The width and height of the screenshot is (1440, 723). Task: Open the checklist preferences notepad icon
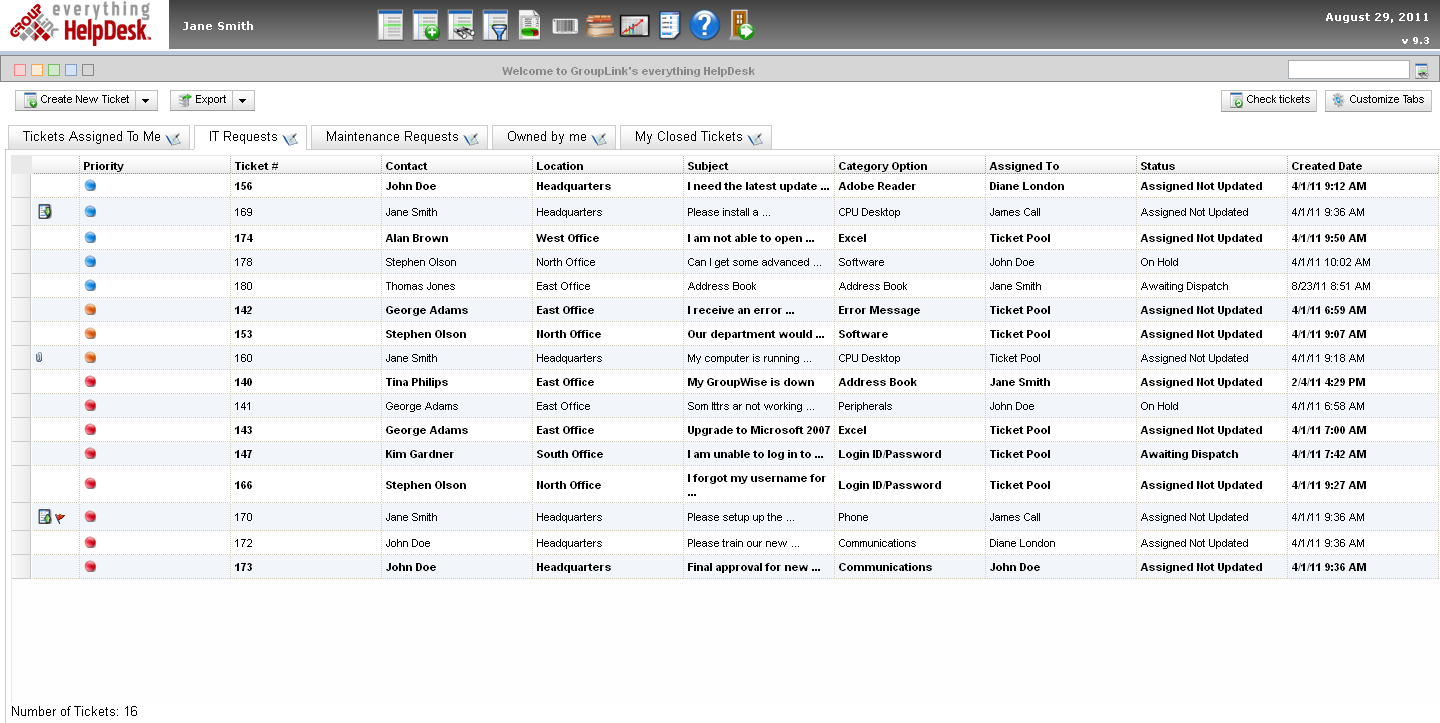(x=669, y=25)
